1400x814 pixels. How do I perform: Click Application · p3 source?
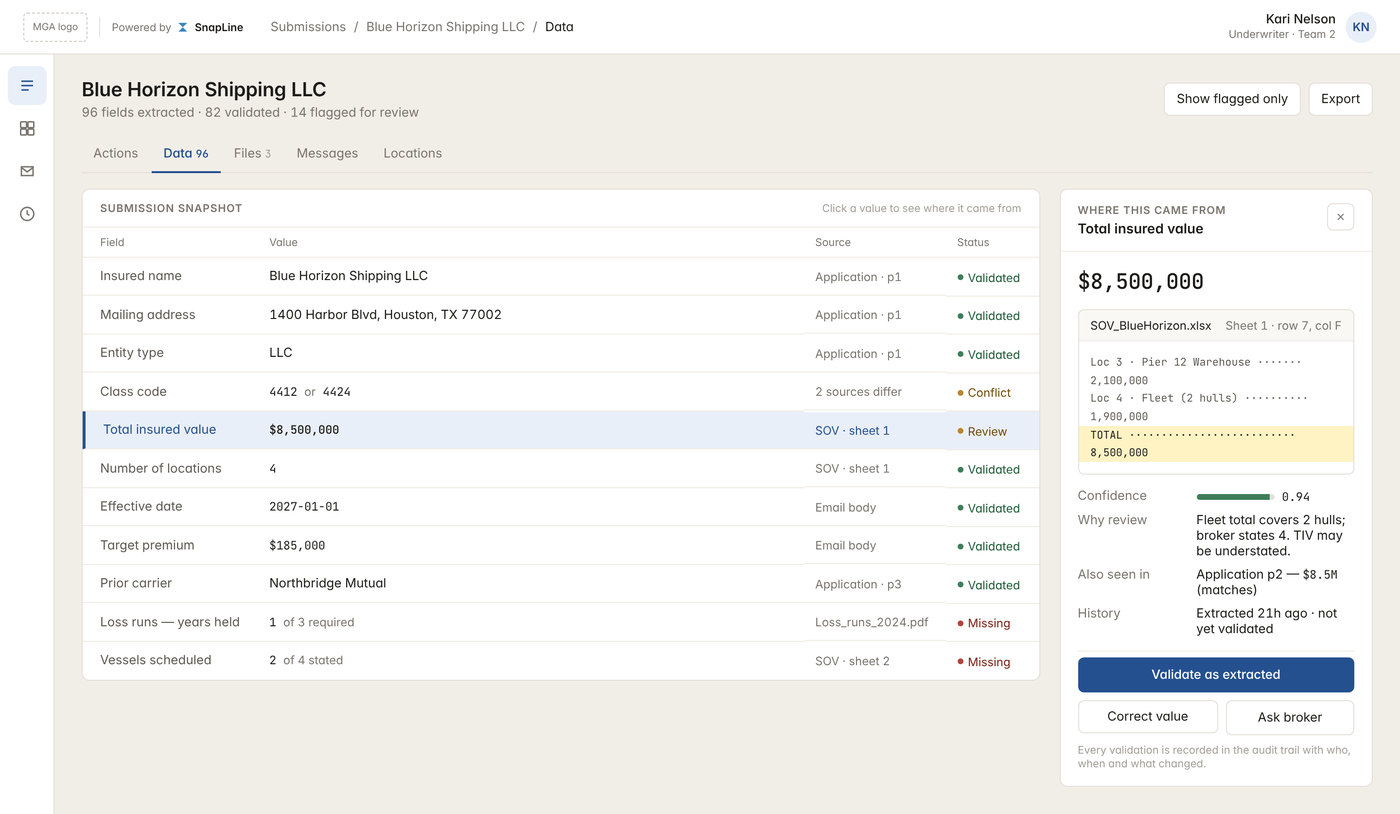pyautogui.click(x=858, y=584)
